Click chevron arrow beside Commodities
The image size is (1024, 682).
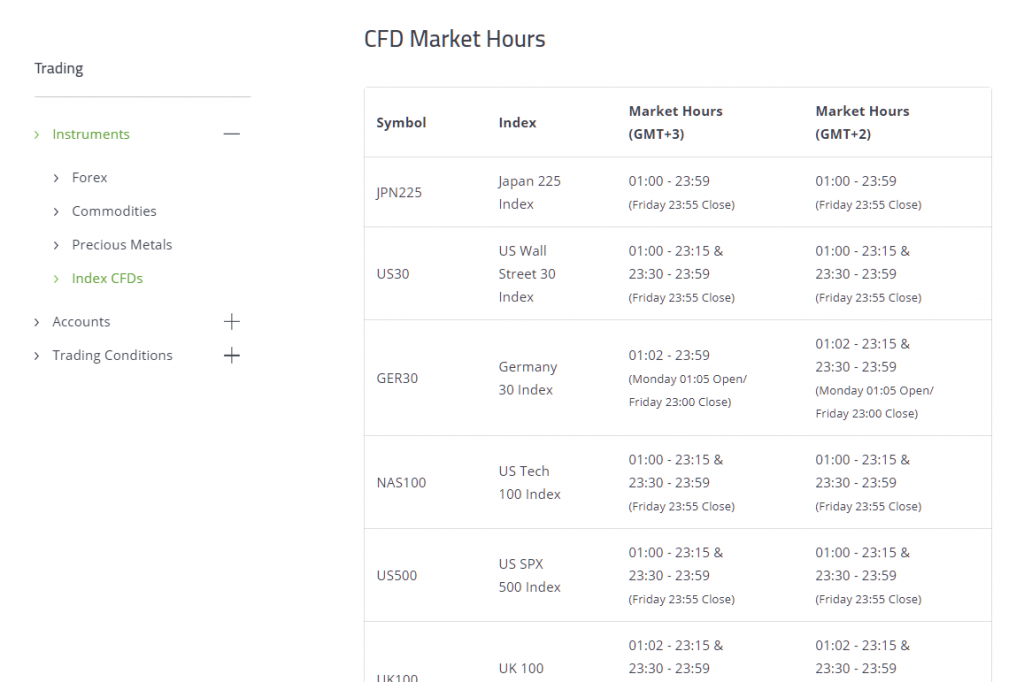[56, 212]
